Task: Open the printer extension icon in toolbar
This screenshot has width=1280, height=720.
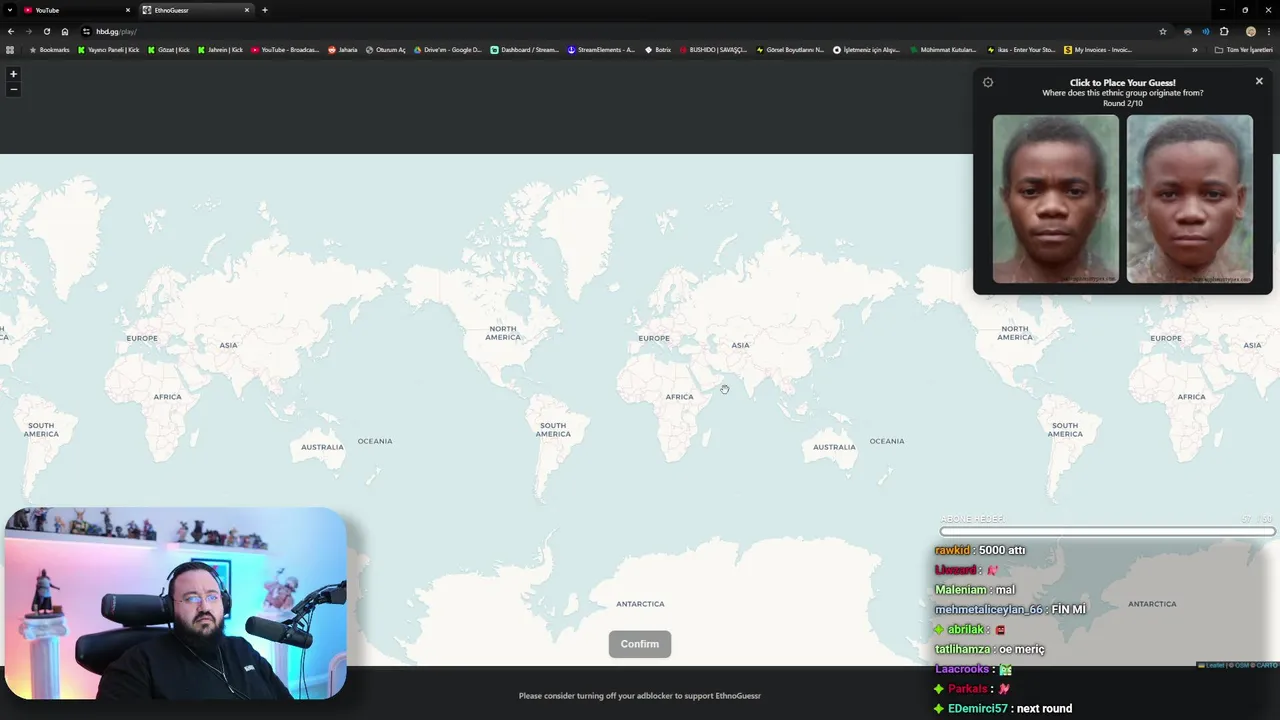Action: pos(1187,31)
